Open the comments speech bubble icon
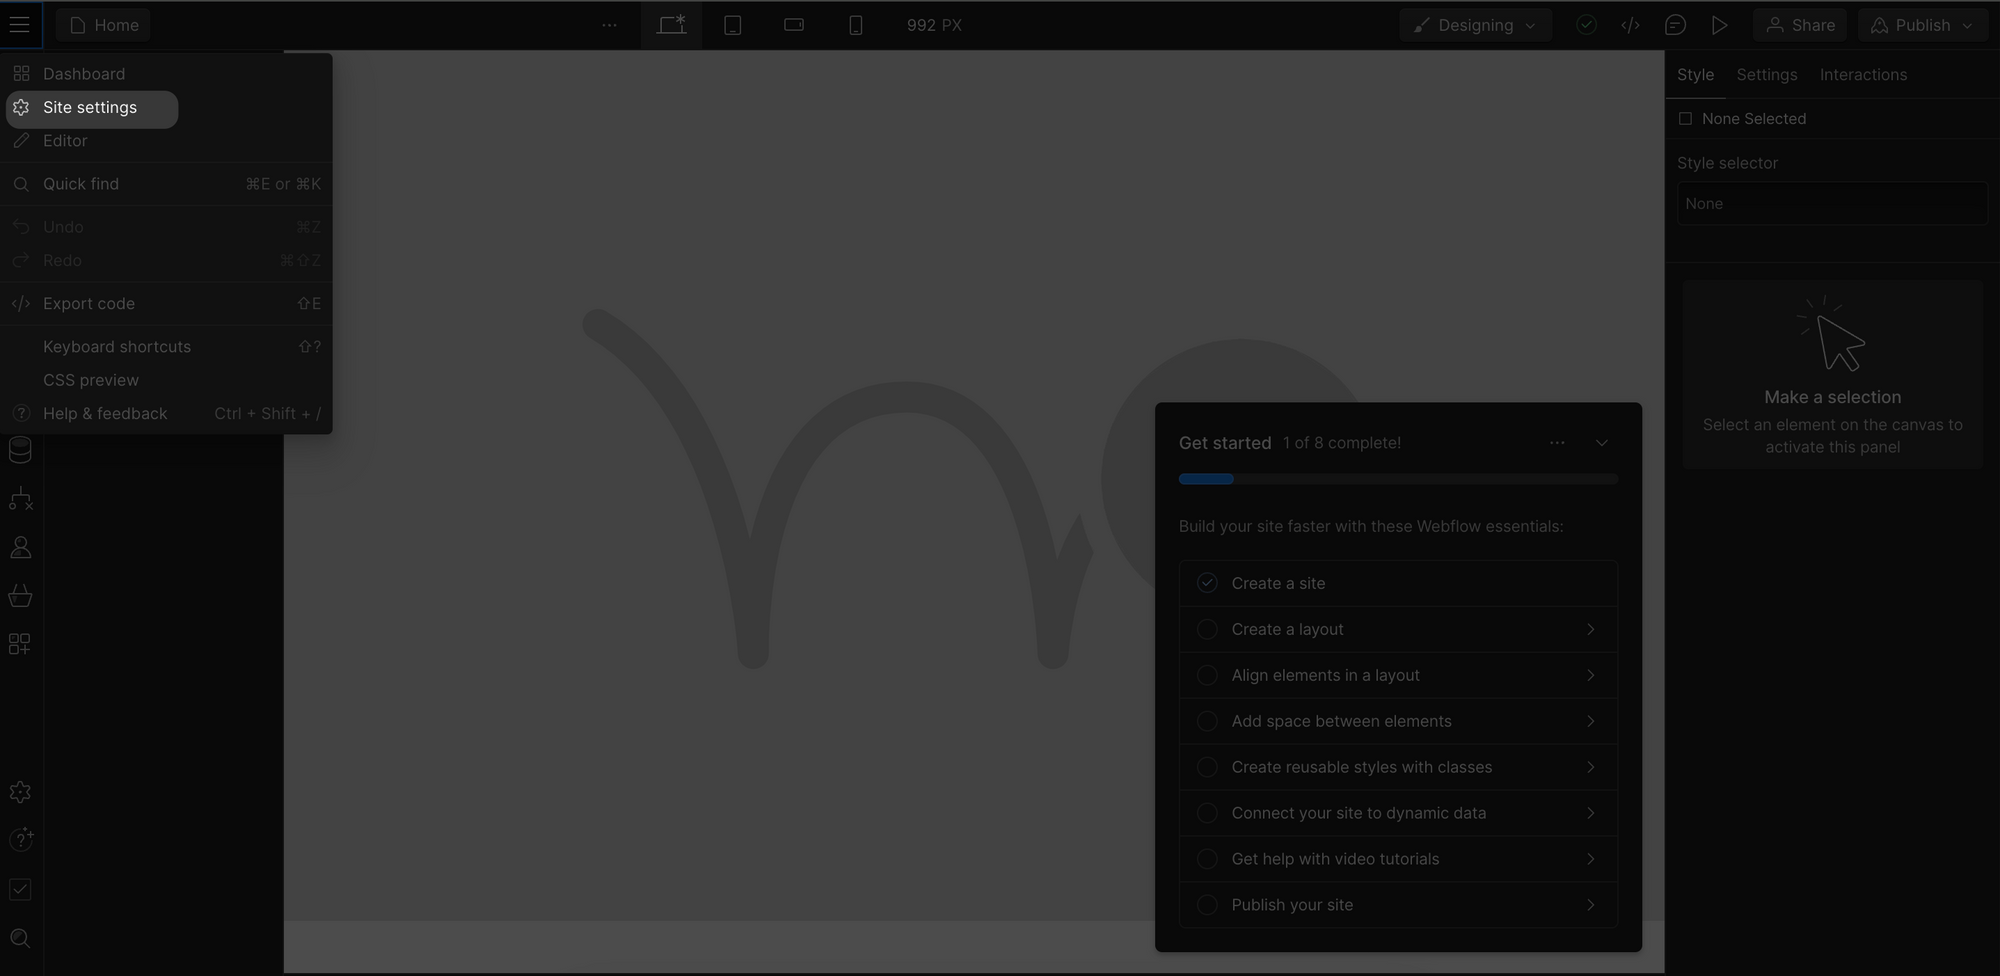The image size is (2000, 976). point(1675,25)
